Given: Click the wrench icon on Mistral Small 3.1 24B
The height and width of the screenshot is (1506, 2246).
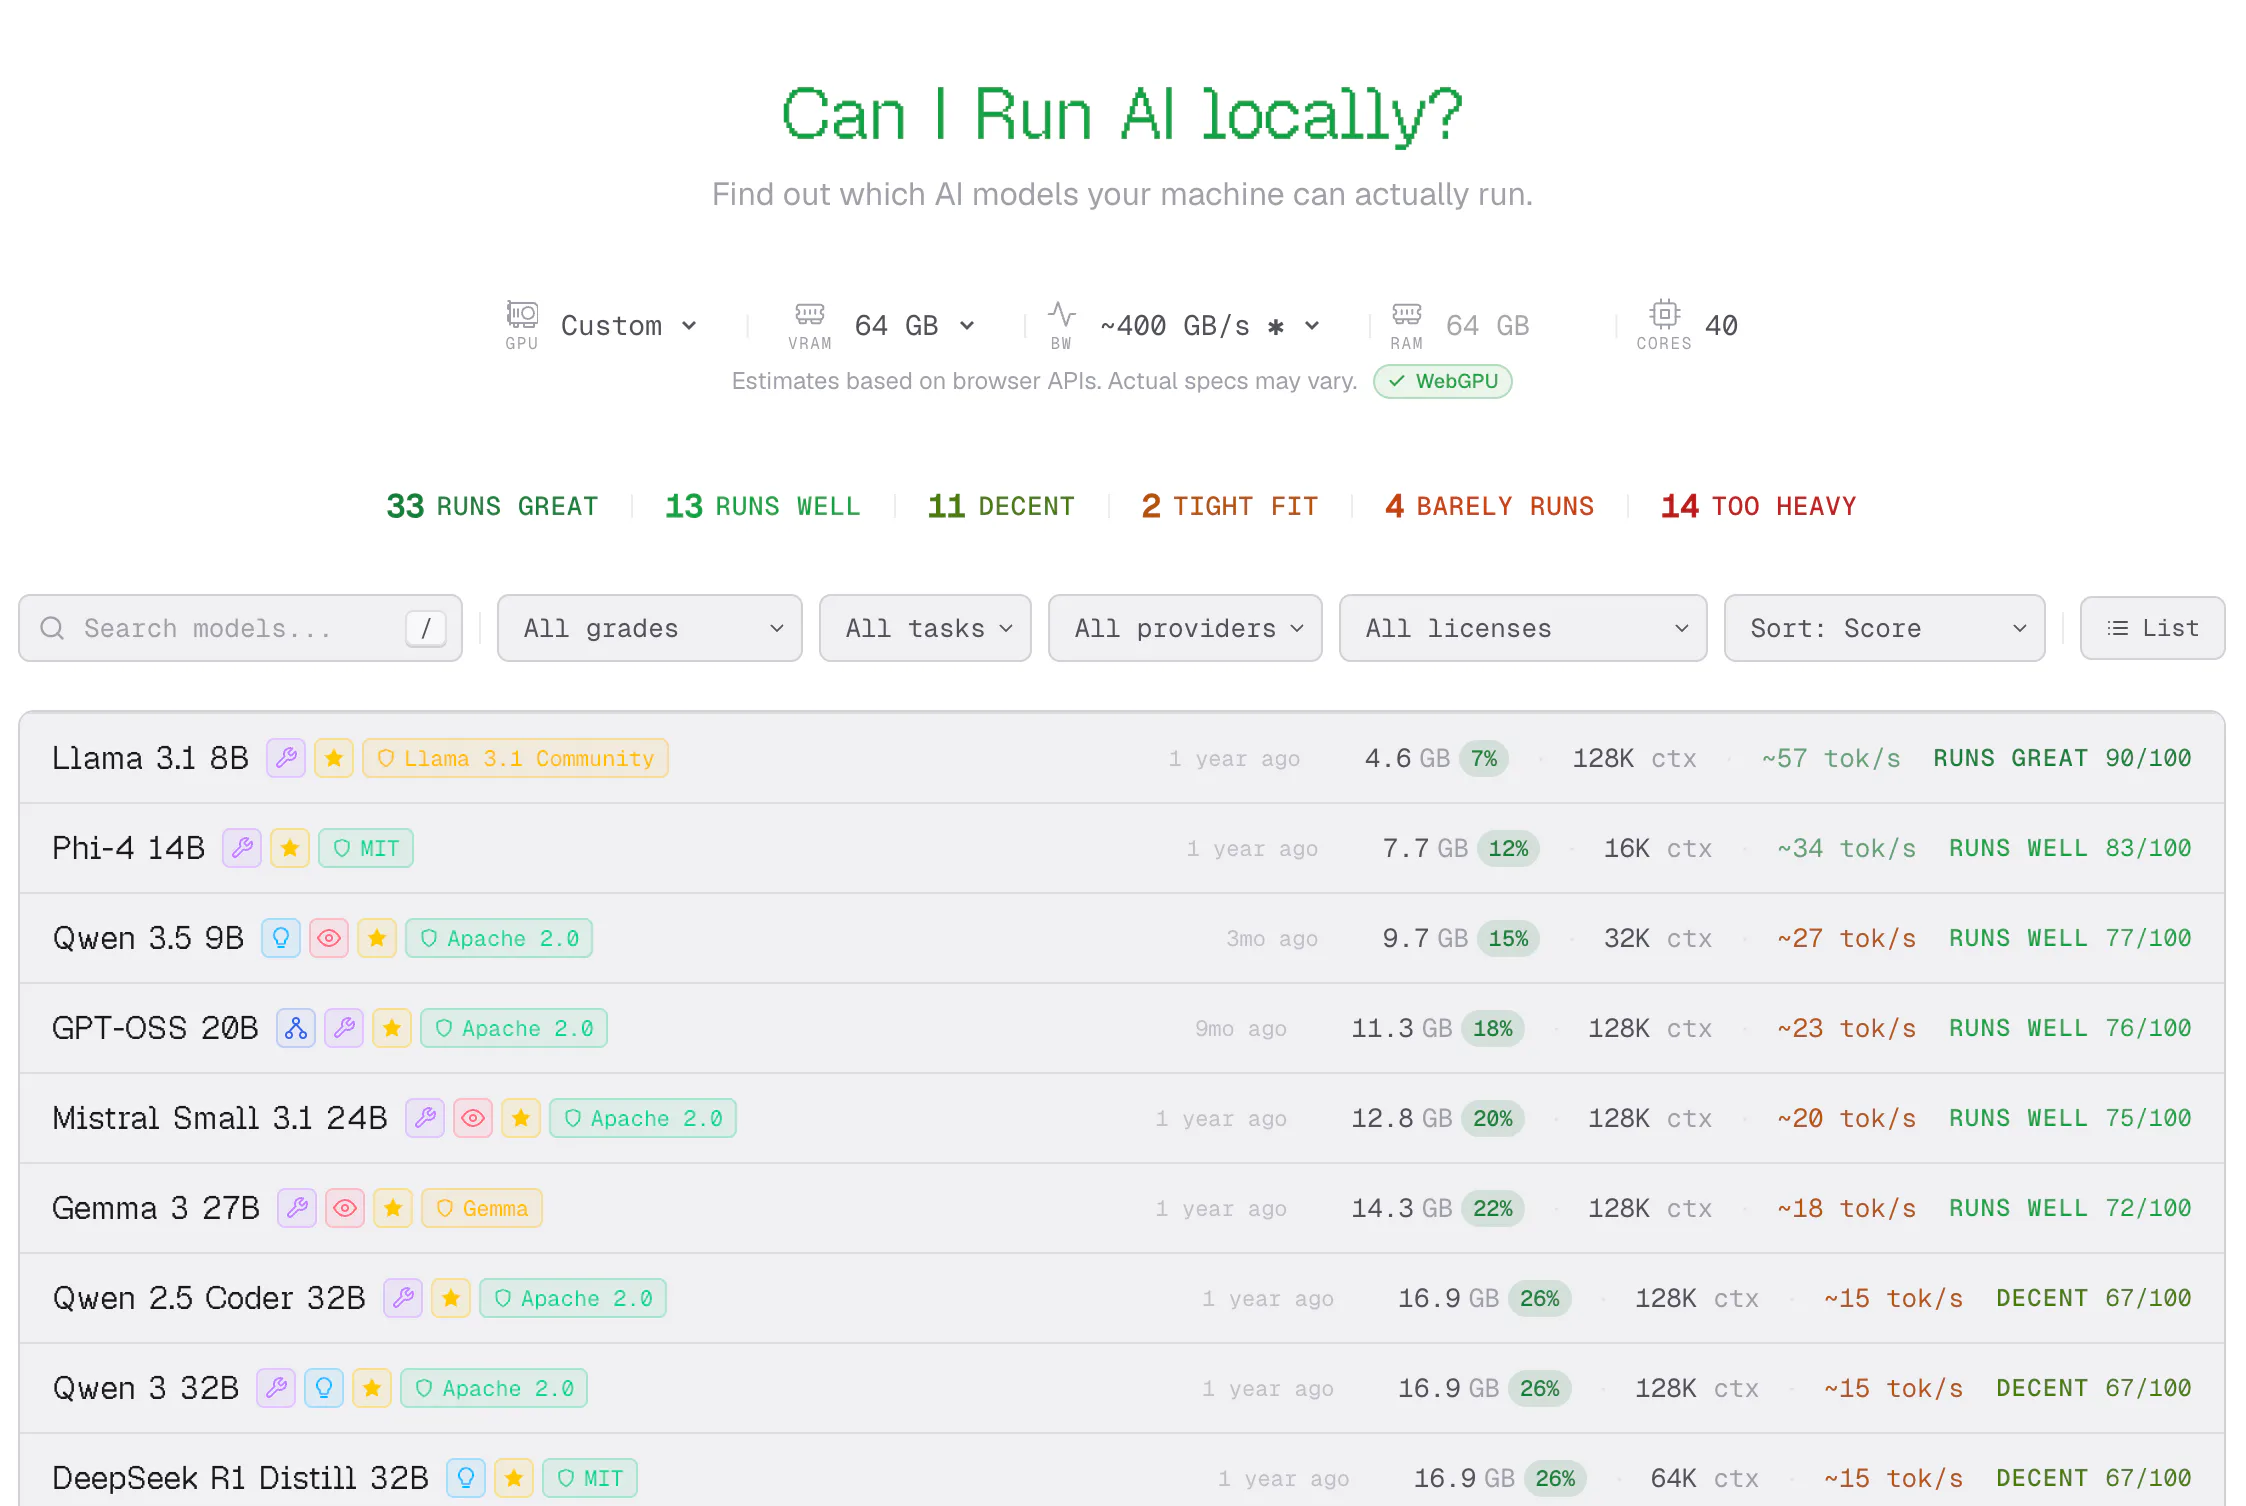Looking at the screenshot, I should tap(425, 1118).
